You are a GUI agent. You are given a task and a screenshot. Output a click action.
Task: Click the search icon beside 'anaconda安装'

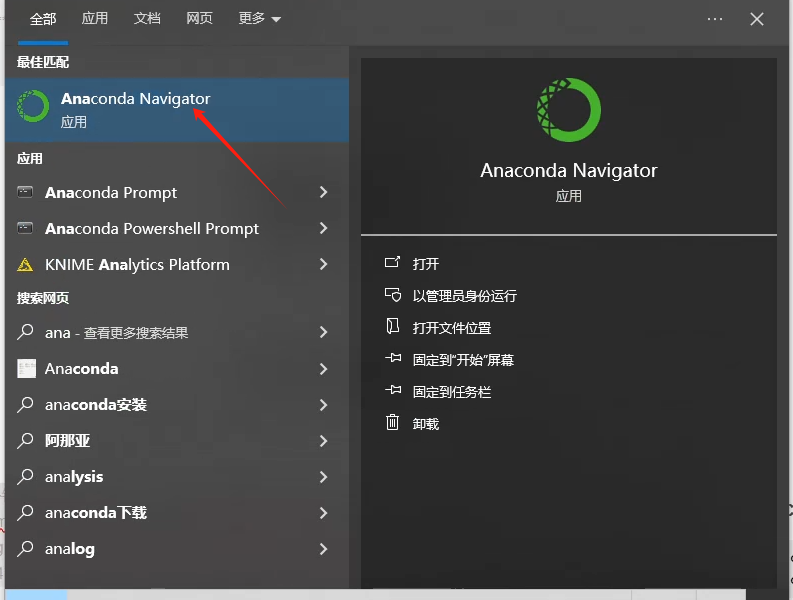tap(25, 405)
